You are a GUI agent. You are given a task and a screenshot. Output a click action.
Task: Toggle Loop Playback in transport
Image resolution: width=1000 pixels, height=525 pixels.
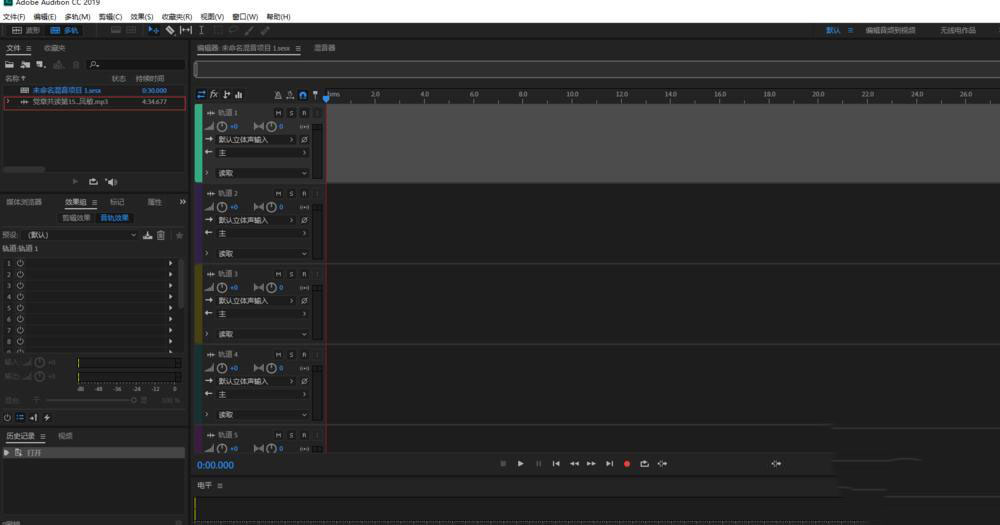(644, 464)
